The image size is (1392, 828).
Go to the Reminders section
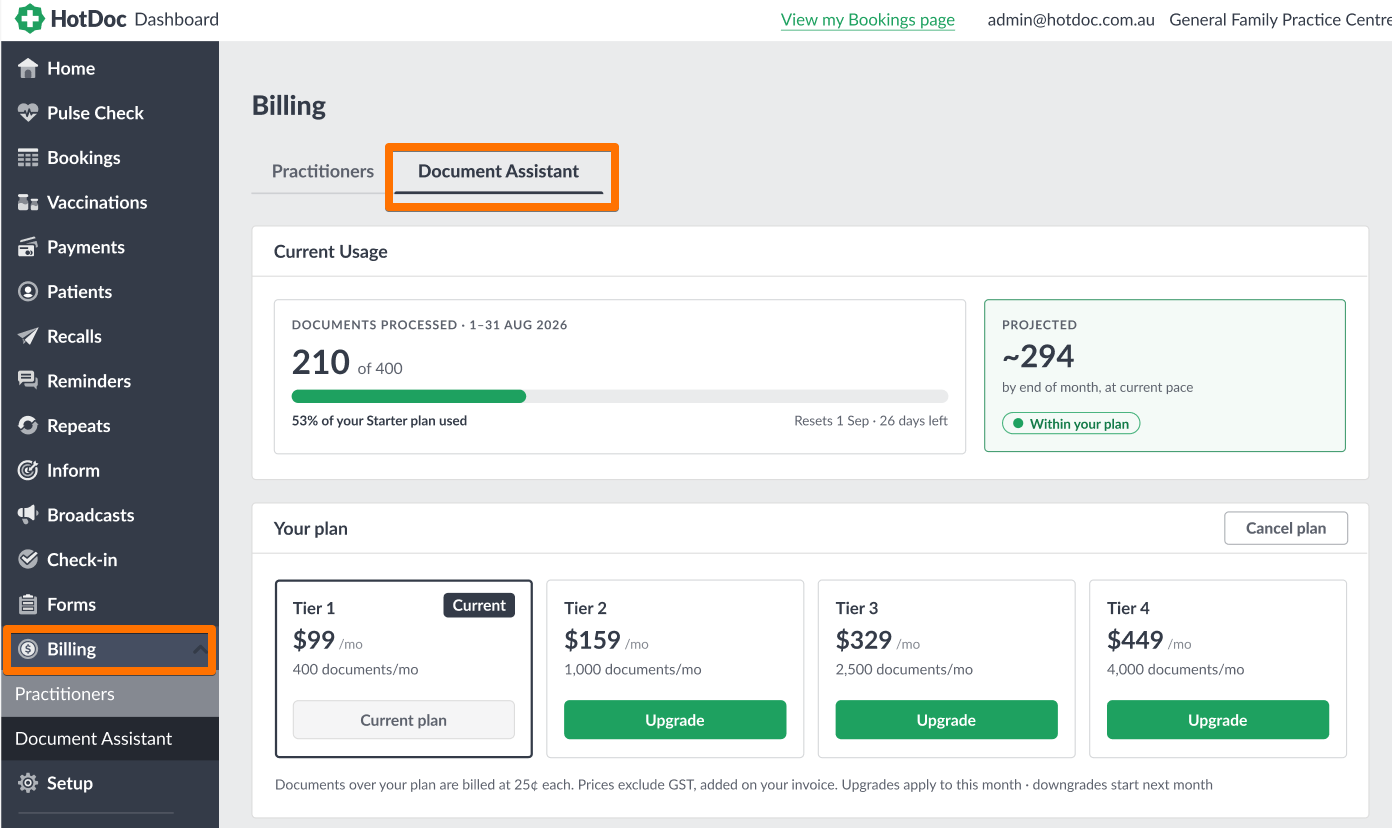point(109,381)
